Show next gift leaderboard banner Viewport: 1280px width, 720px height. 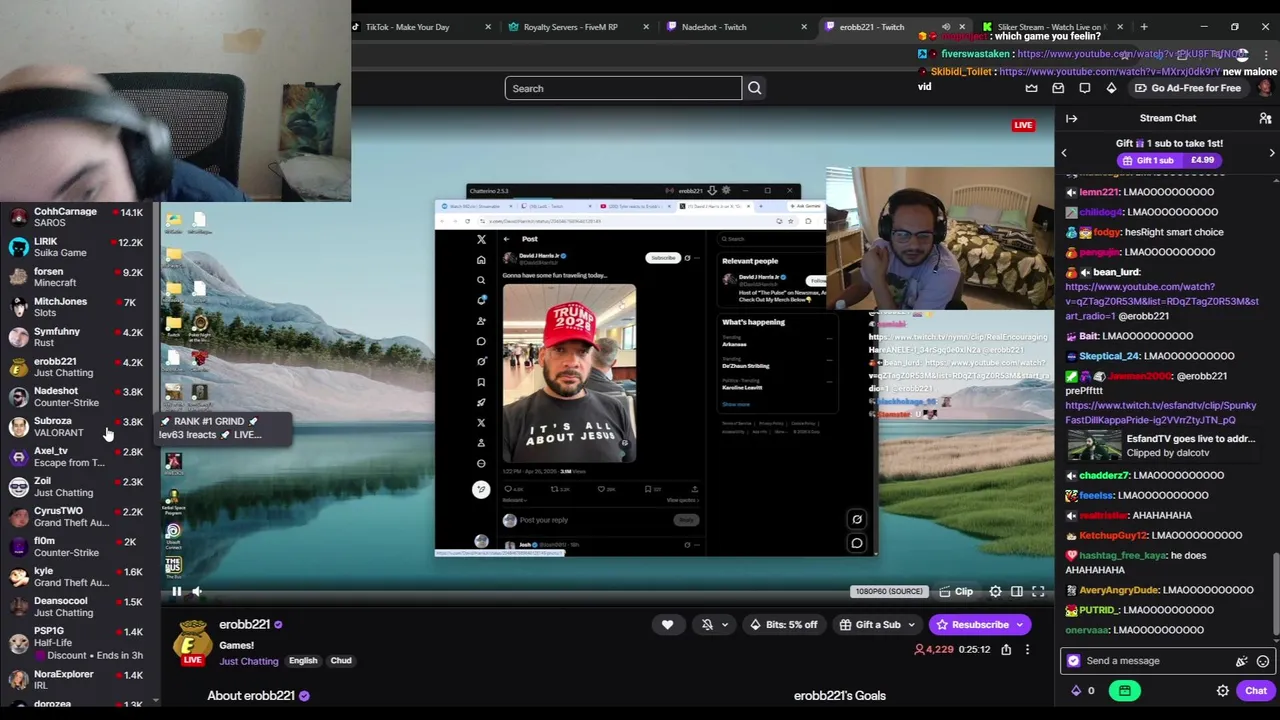(1272, 153)
